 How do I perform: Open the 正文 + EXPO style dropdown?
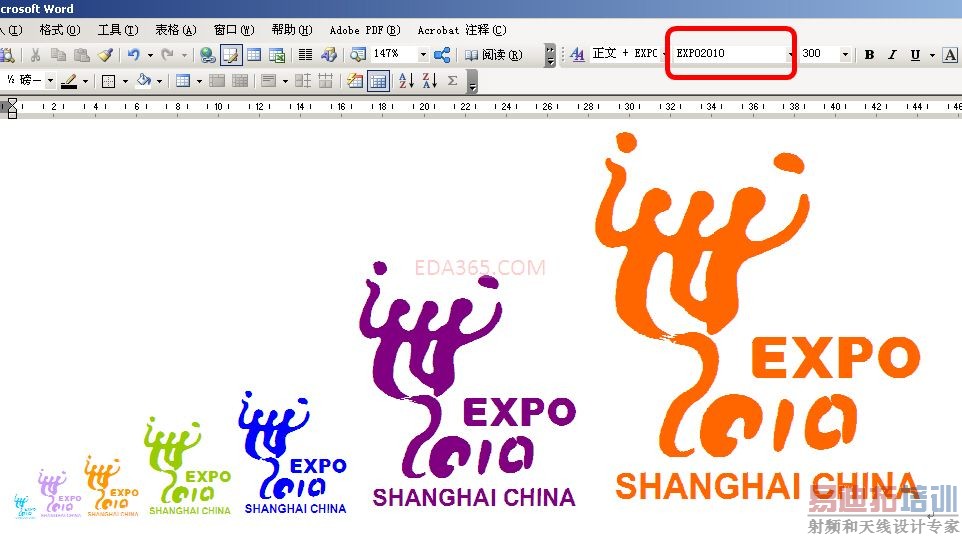pyautogui.click(x=665, y=54)
